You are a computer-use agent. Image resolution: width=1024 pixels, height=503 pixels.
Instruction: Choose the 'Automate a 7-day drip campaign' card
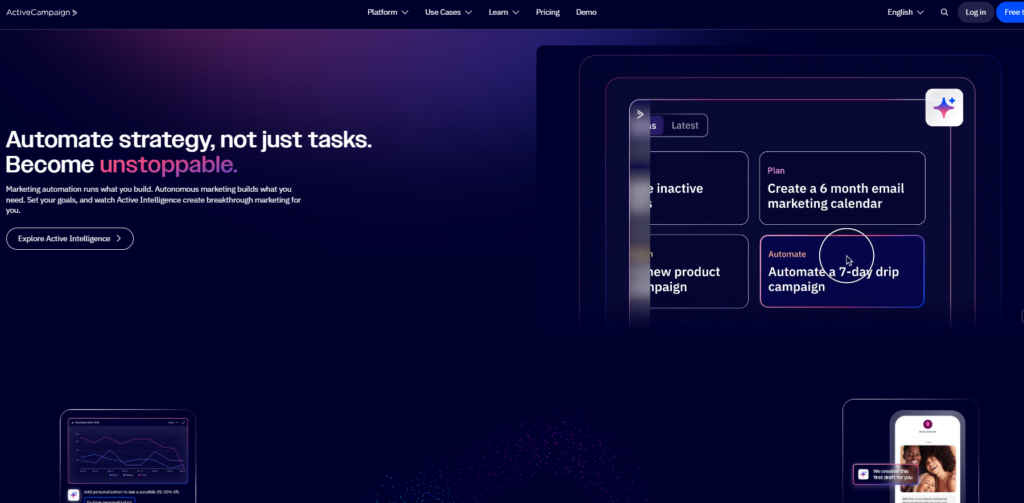point(841,271)
